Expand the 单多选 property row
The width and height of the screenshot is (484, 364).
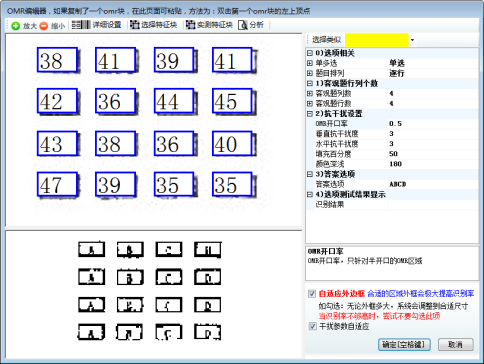[310, 63]
